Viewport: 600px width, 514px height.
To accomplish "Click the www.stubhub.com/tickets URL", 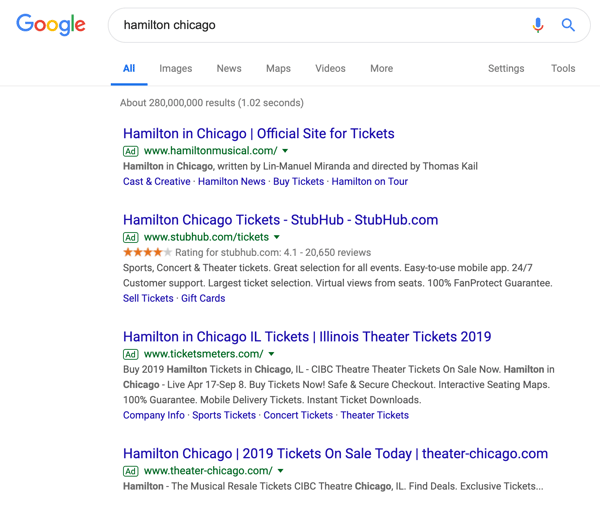I will (206, 237).
